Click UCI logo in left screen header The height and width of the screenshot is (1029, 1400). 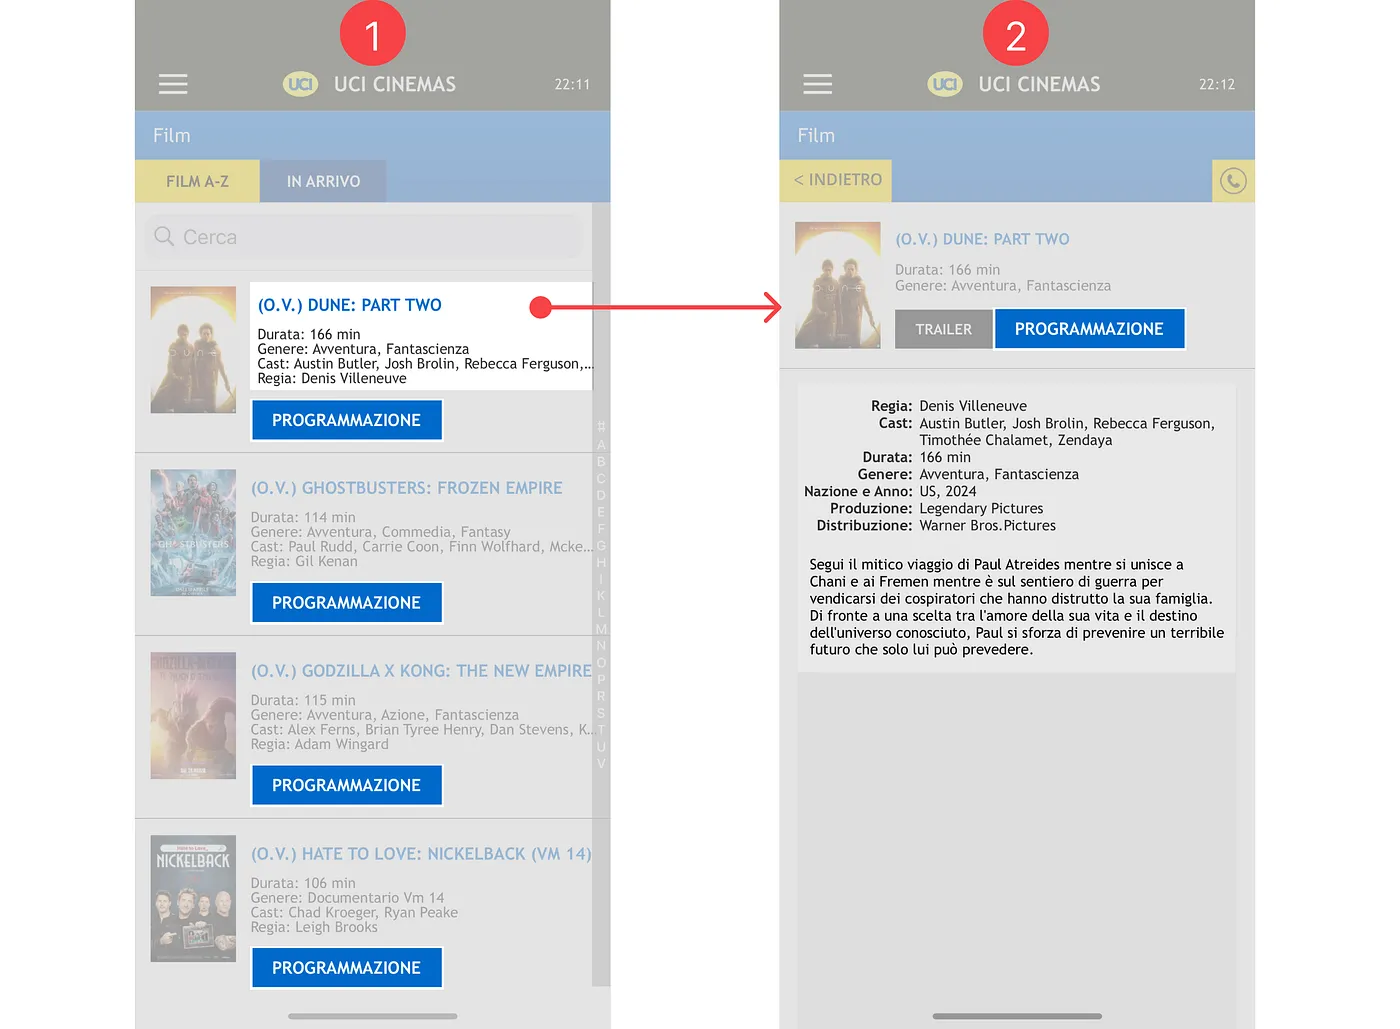301,84
